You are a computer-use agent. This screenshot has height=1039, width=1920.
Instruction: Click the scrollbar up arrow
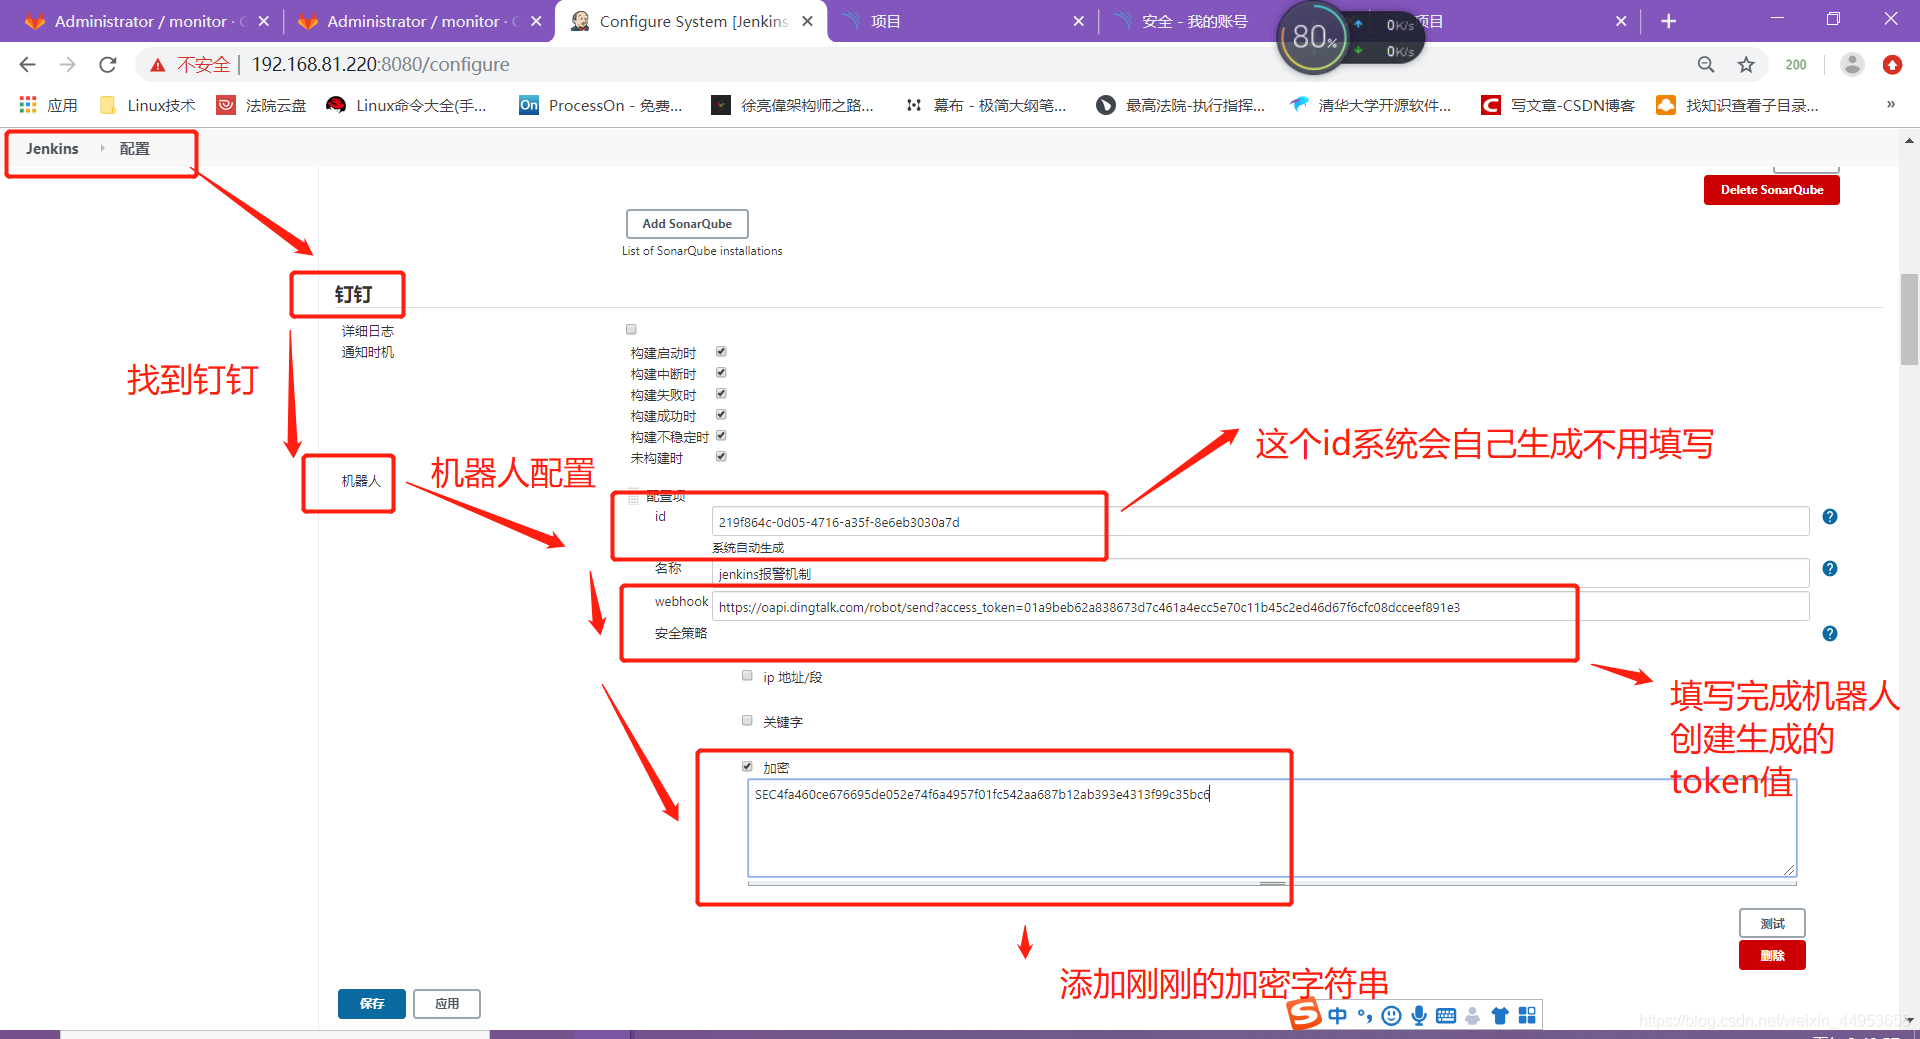(x=1909, y=141)
